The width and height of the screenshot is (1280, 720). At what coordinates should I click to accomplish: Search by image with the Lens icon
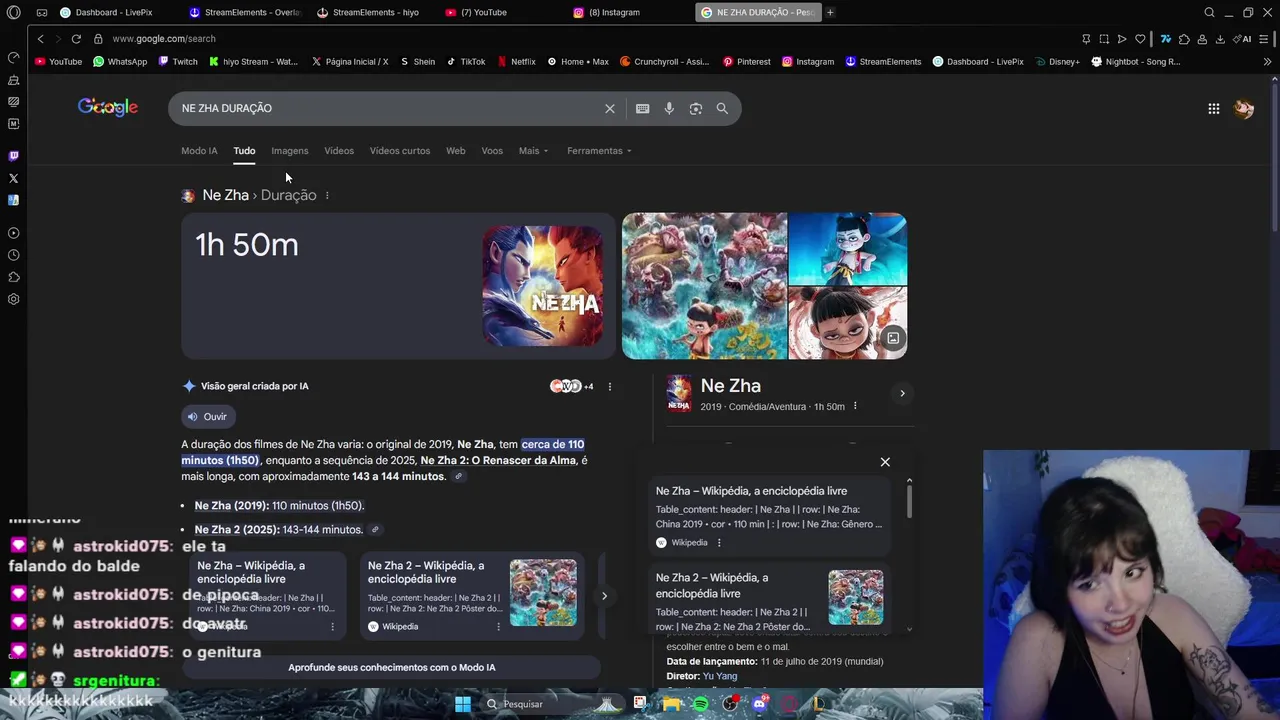[x=696, y=108]
